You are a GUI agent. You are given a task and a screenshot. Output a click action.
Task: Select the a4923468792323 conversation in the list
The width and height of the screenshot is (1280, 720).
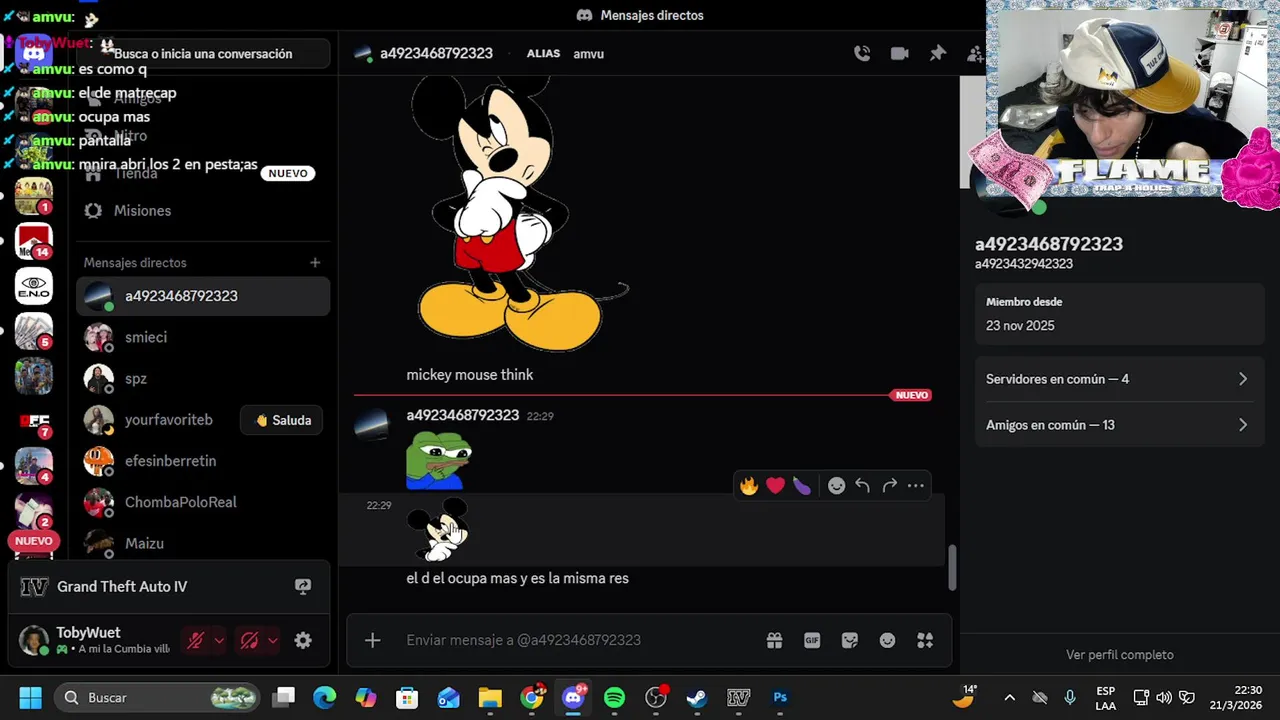coord(203,296)
